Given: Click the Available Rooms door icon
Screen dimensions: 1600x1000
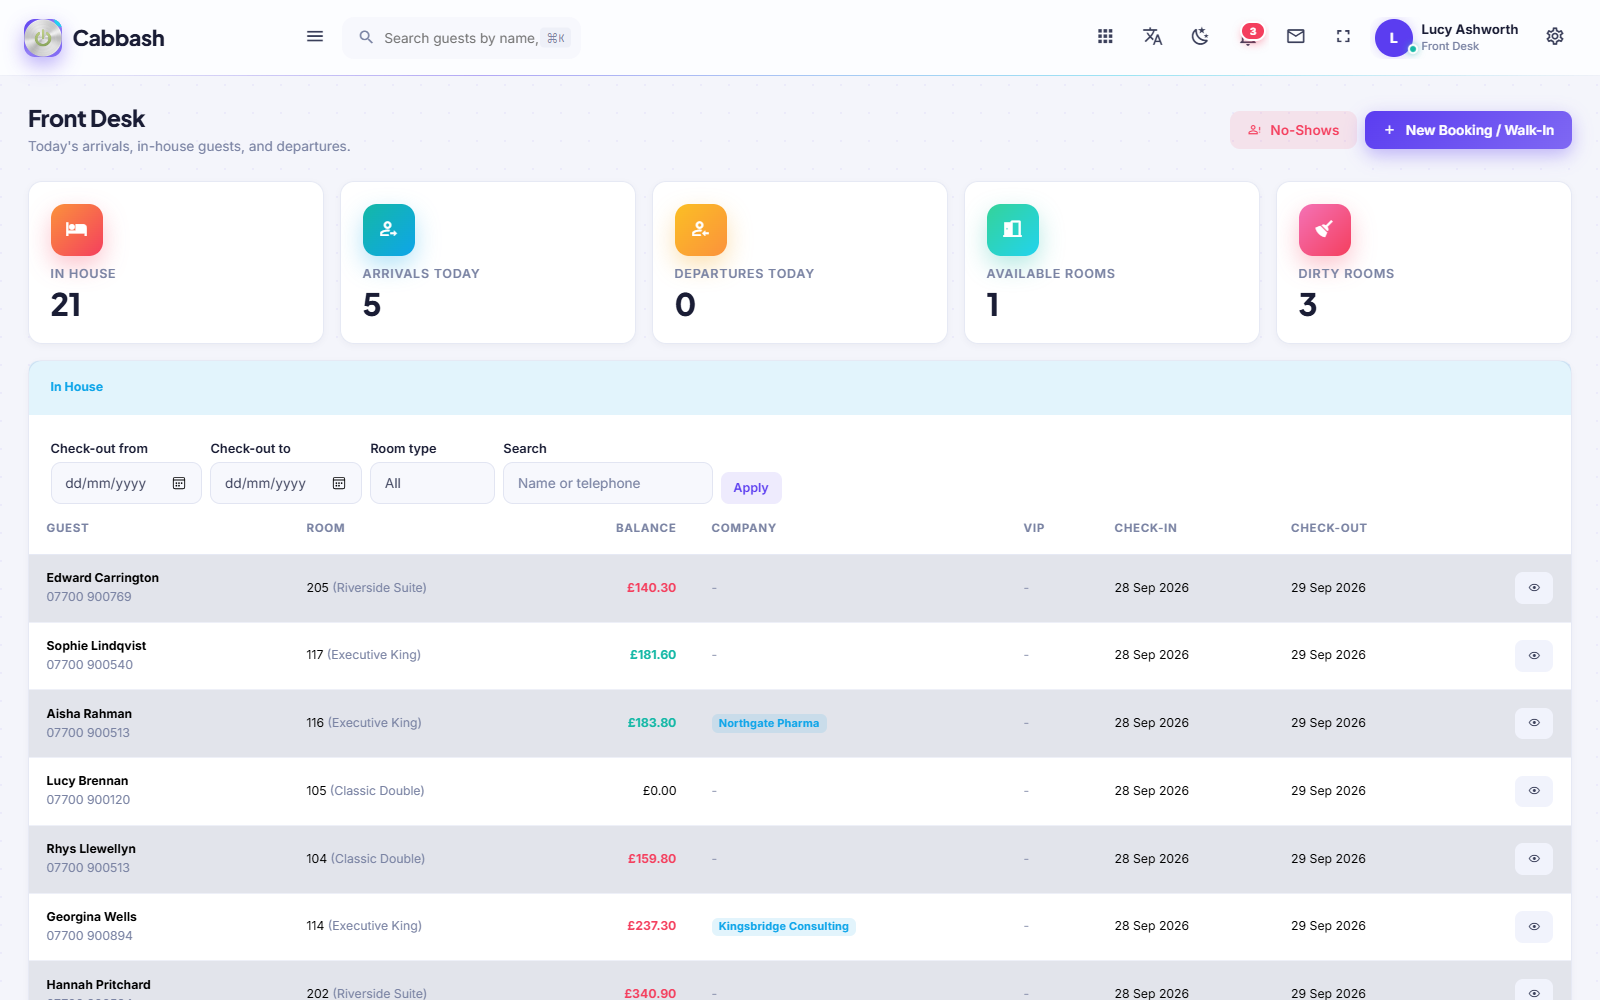Looking at the screenshot, I should [x=1013, y=230].
